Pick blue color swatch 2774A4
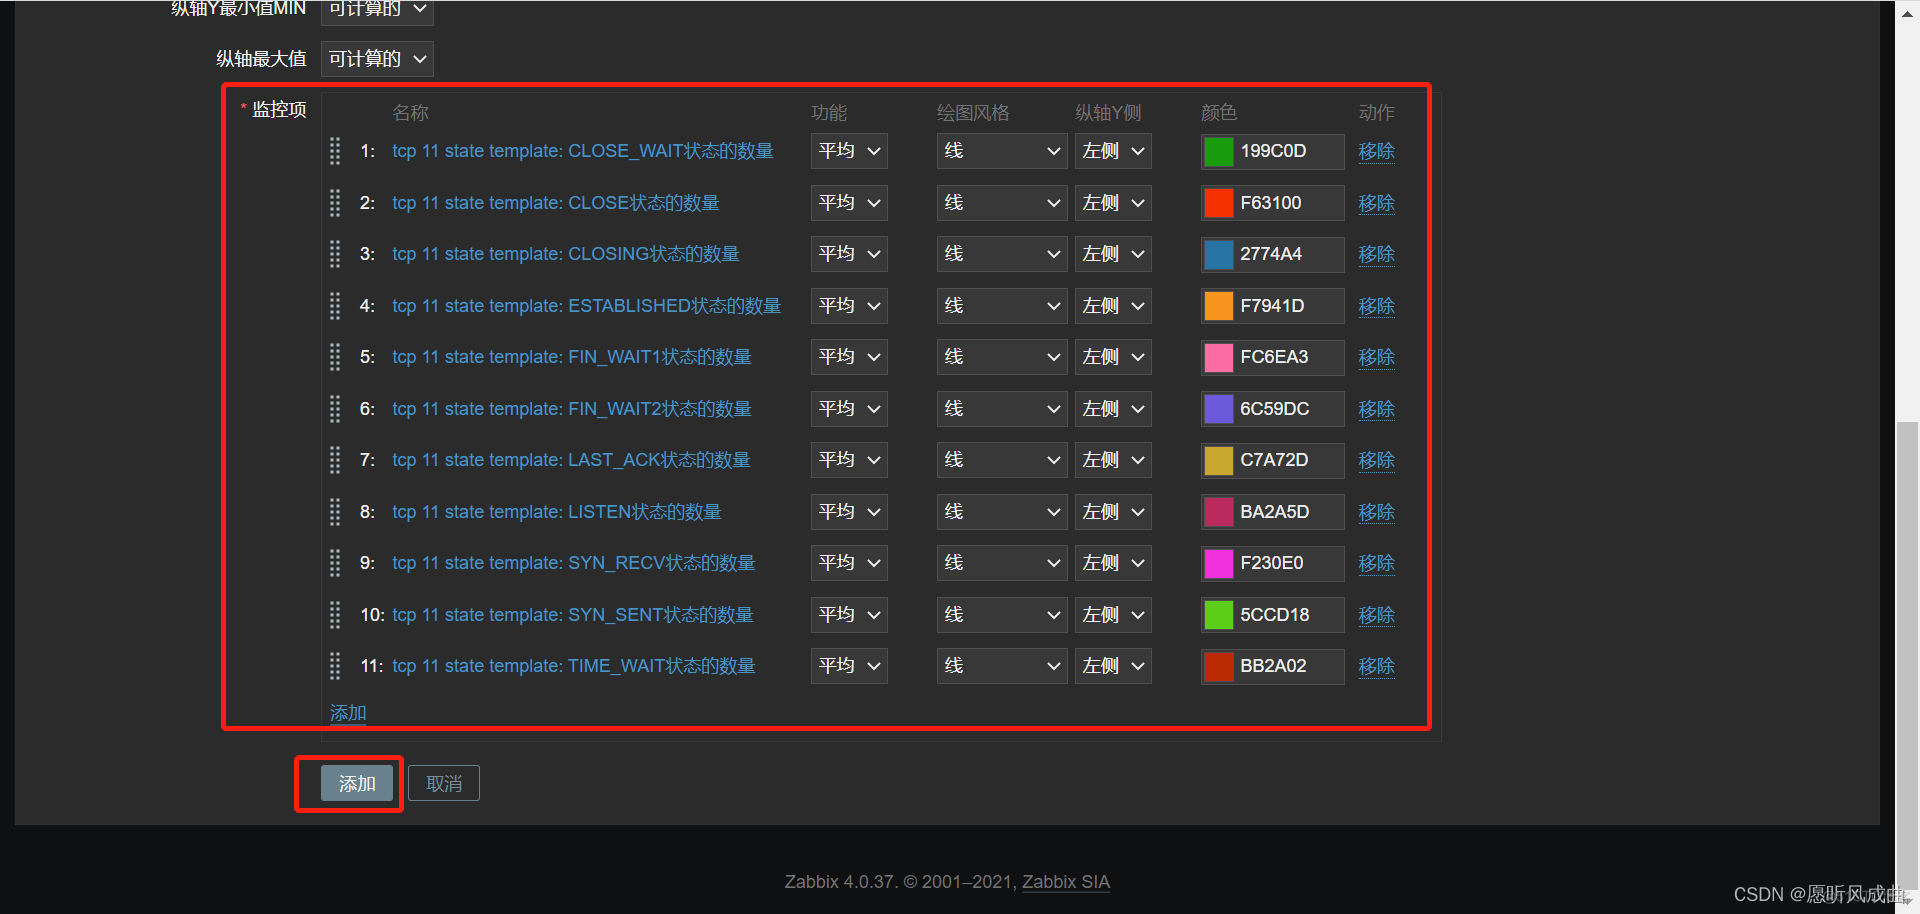The height and width of the screenshot is (914, 1920). (1218, 254)
